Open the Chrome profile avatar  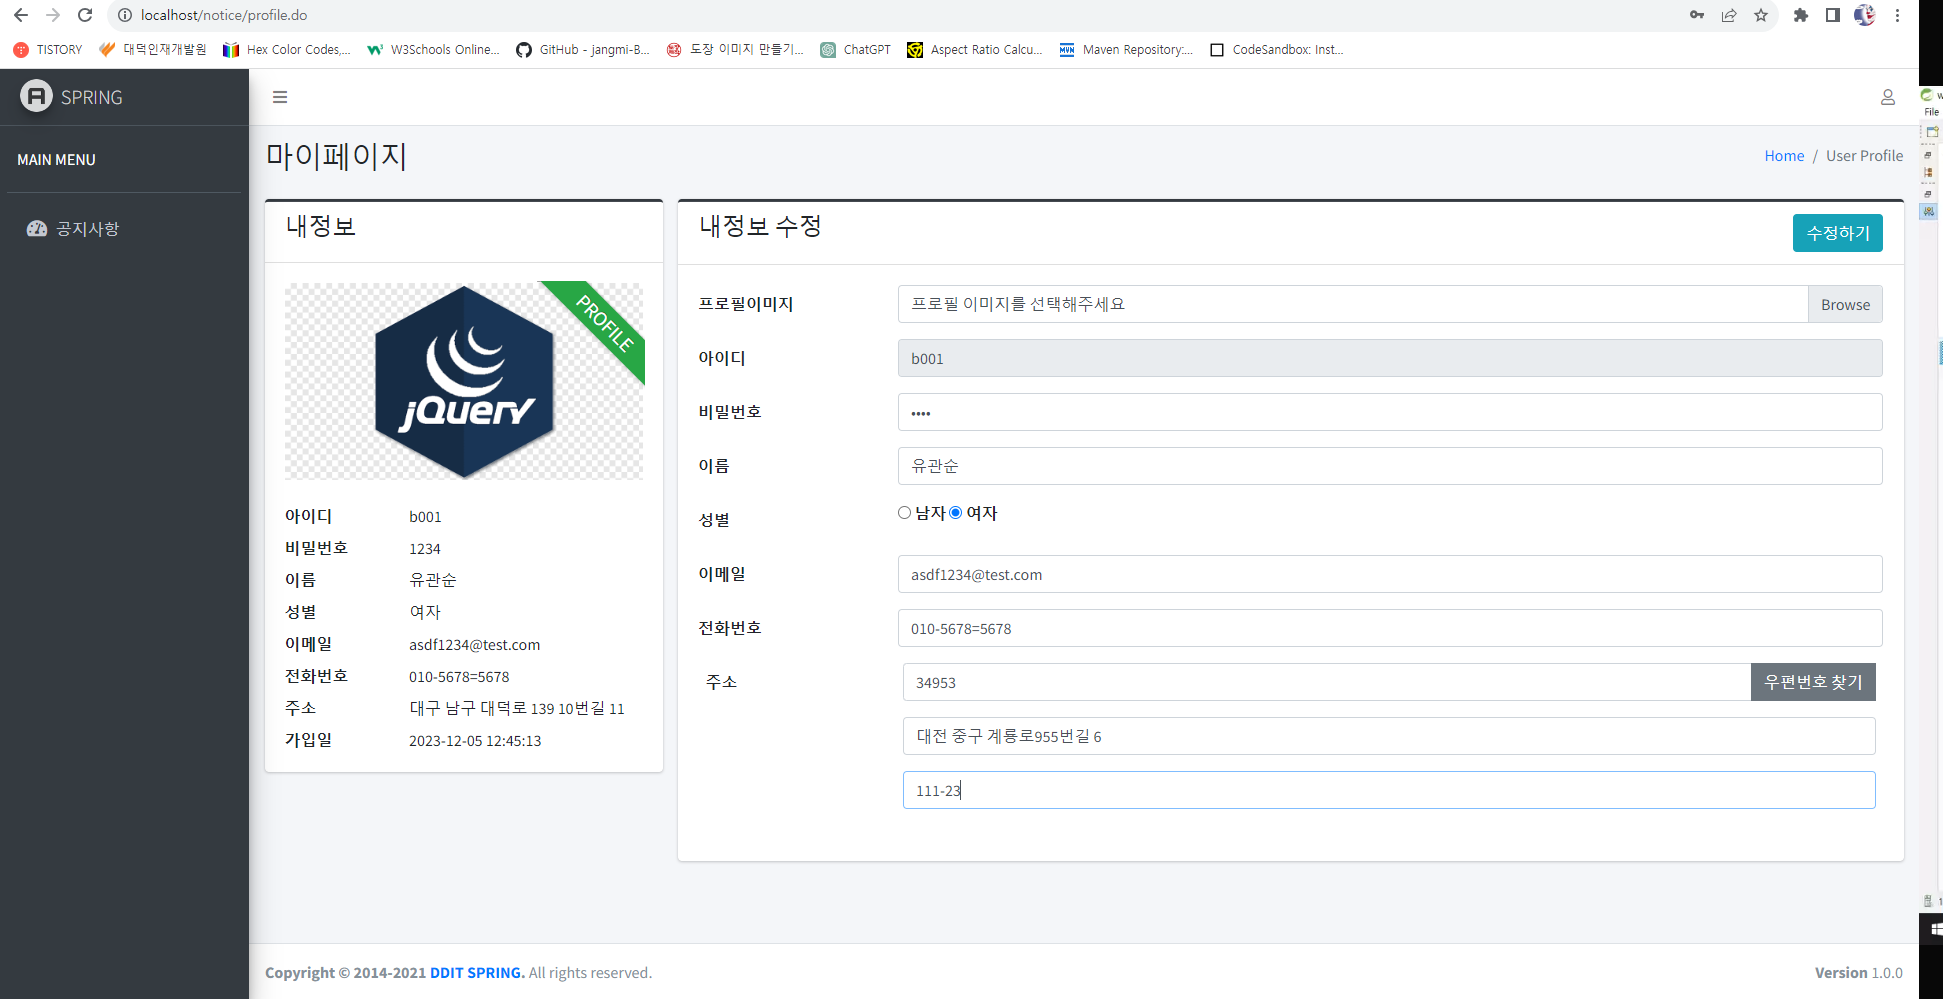pyautogui.click(x=1865, y=15)
